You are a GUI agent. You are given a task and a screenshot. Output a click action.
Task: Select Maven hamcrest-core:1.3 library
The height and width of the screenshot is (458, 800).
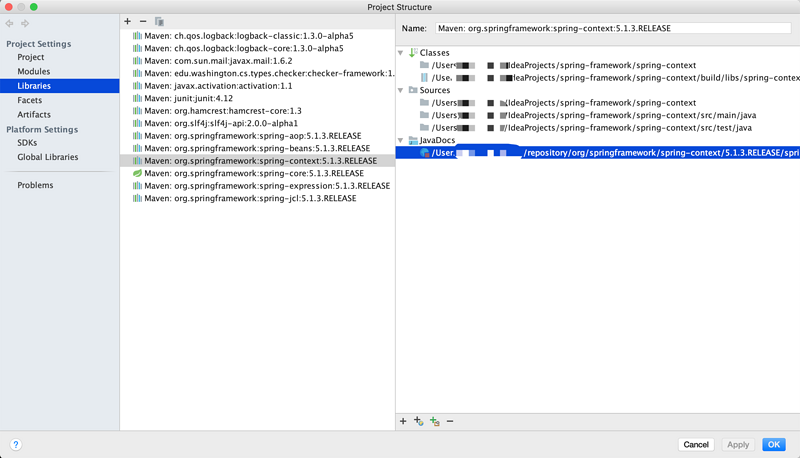click(x=258, y=111)
